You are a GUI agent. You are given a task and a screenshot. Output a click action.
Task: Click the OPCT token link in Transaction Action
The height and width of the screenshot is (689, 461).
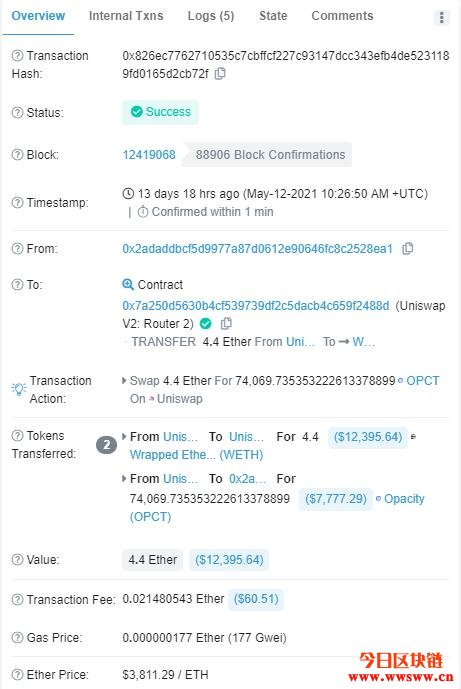tap(422, 381)
